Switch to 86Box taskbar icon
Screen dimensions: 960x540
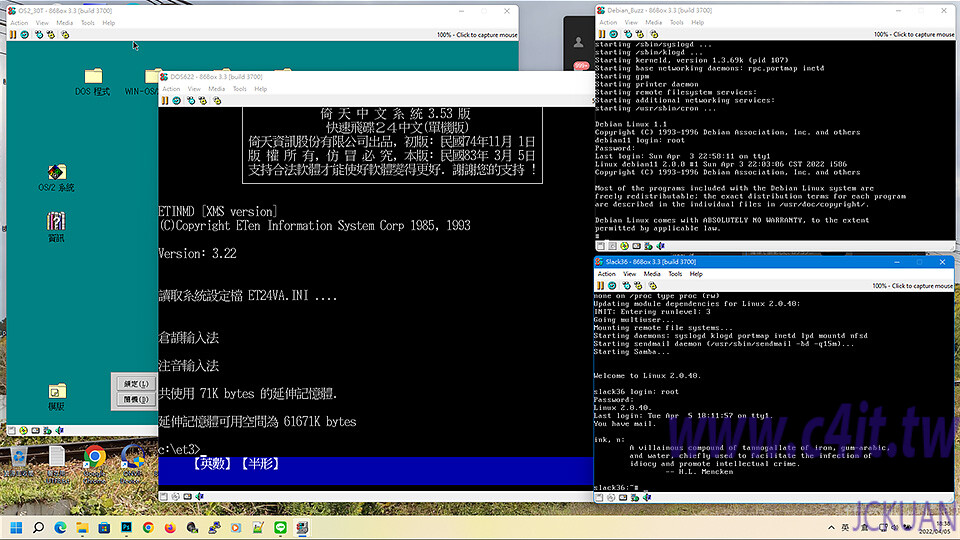(302, 528)
